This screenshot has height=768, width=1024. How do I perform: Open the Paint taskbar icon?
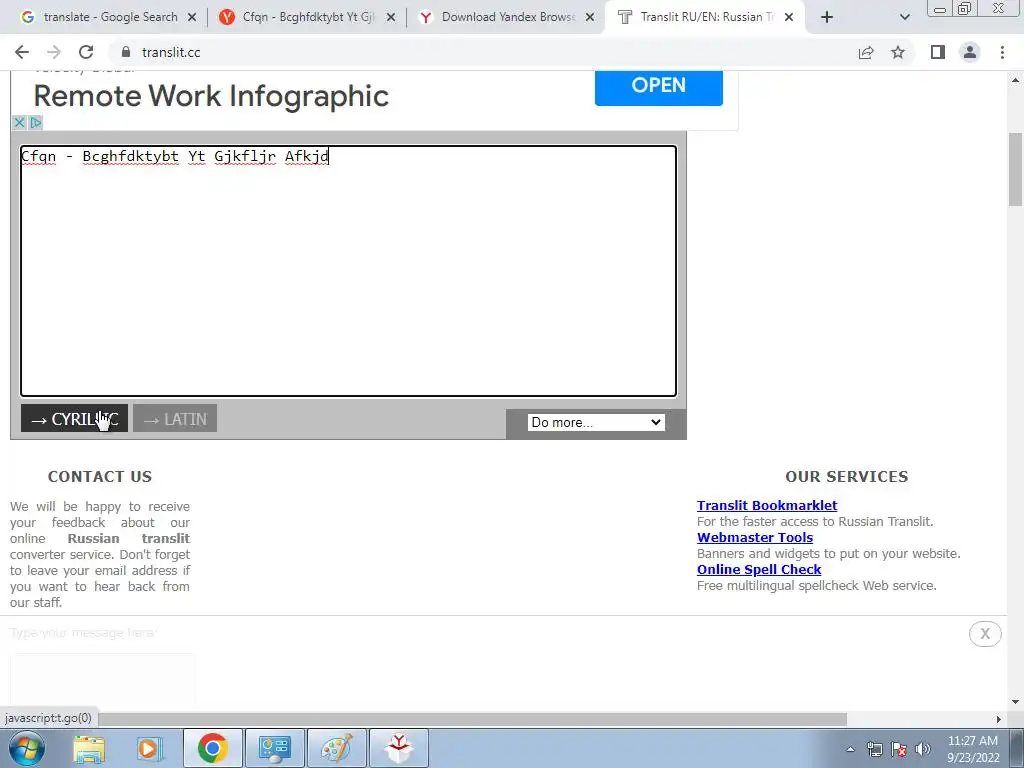336,748
